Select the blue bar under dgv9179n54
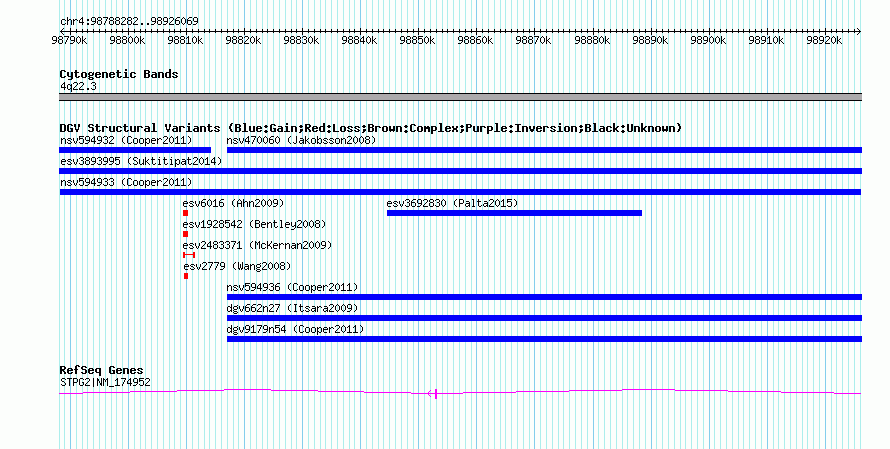890x449 pixels. point(544,339)
